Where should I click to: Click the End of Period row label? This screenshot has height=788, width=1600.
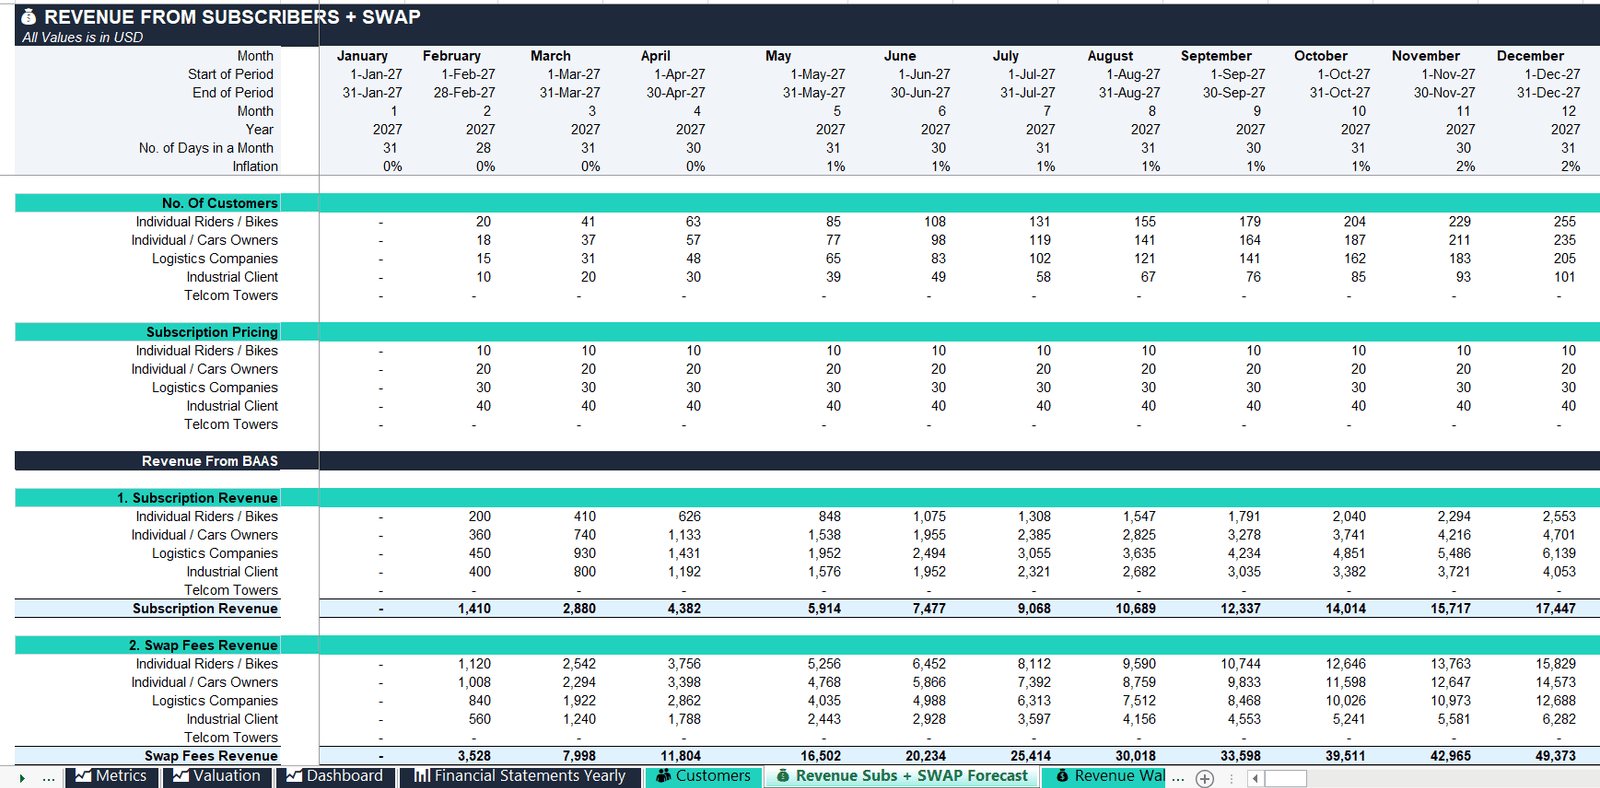pos(232,93)
